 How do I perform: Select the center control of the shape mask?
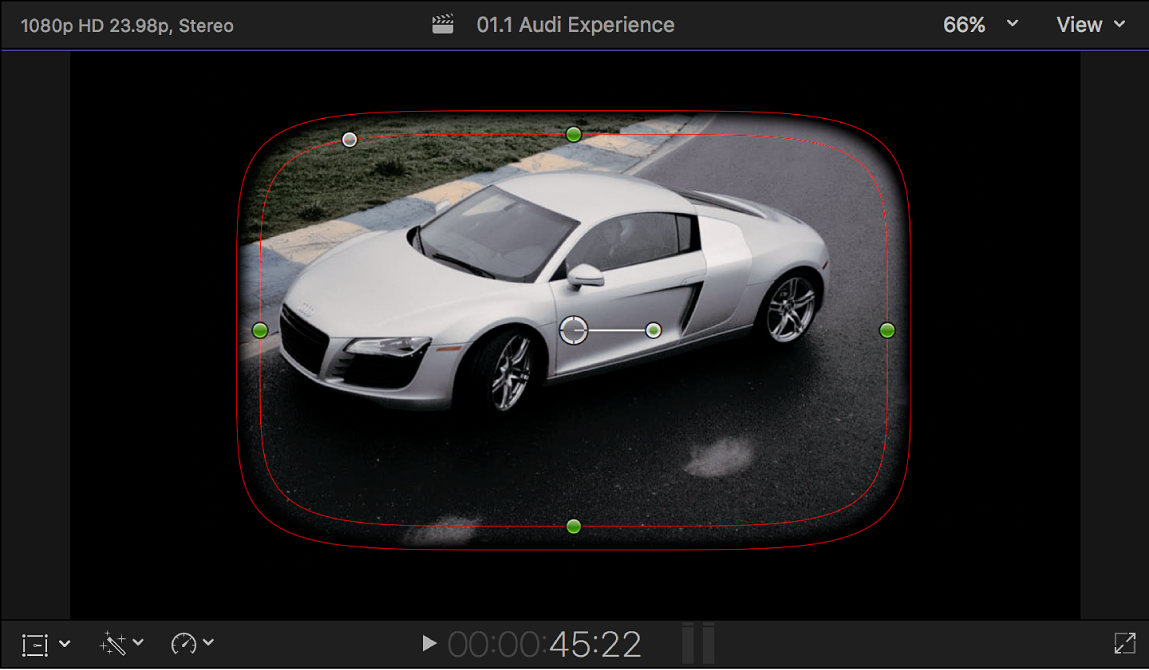[574, 330]
